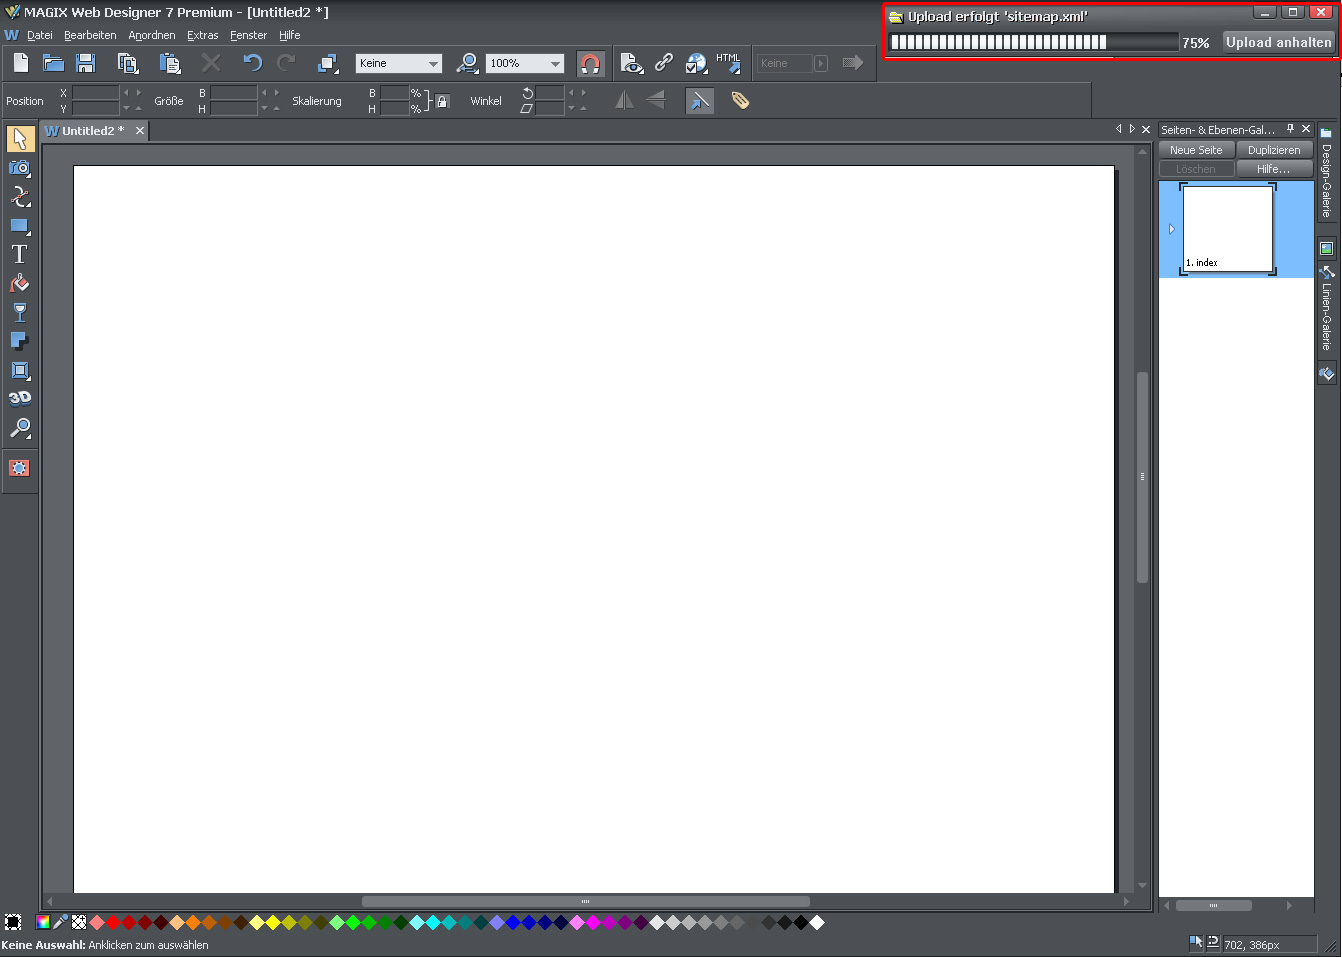Click the Neue Seite button

tap(1196, 150)
